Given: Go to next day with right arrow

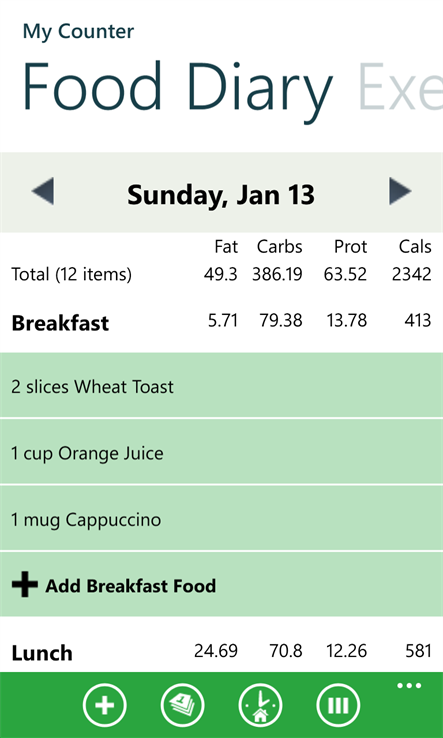Looking at the screenshot, I should click(400, 192).
